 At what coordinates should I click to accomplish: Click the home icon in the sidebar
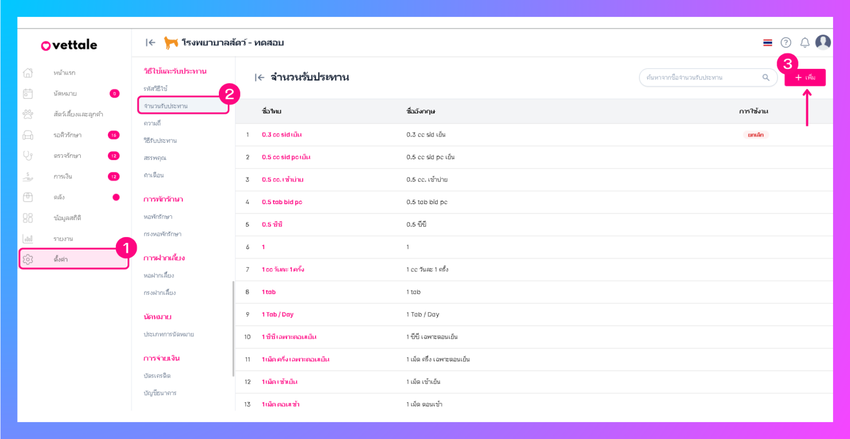pyautogui.click(x=28, y=73)
